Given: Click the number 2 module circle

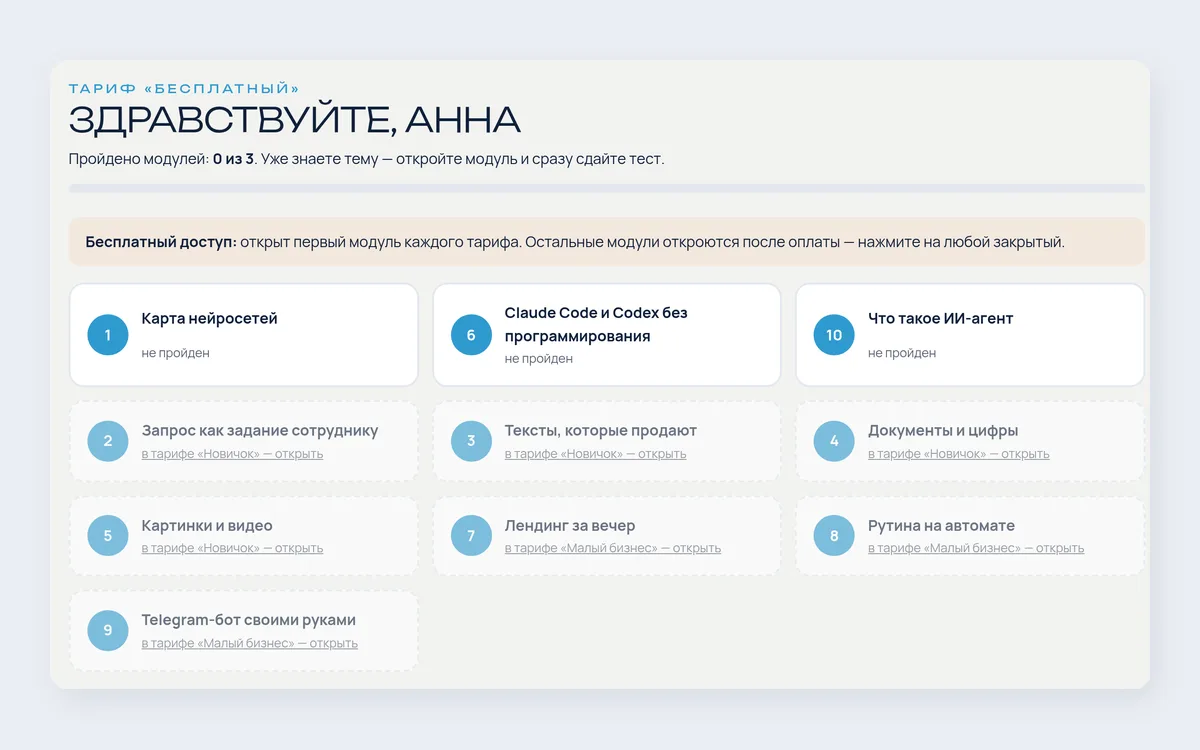Looking at the screenshot, I should tap(108, 441).
